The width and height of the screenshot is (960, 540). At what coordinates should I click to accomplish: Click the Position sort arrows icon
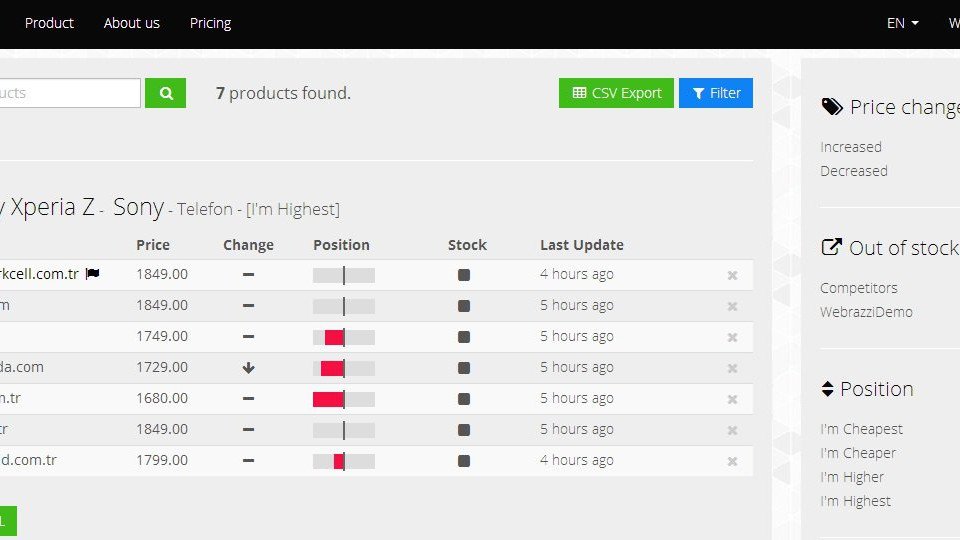(827, 389)
